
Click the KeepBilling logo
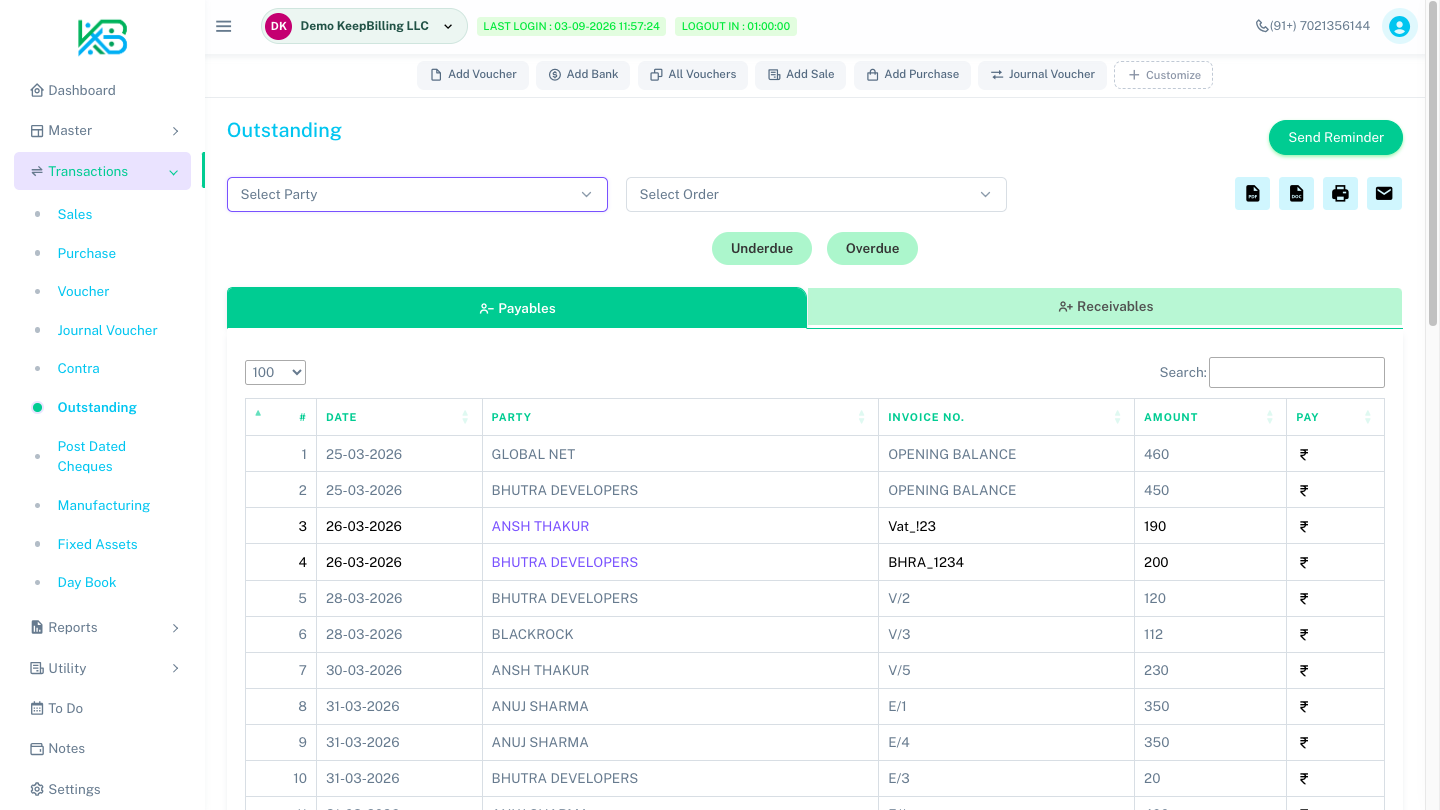coord(102,37)
